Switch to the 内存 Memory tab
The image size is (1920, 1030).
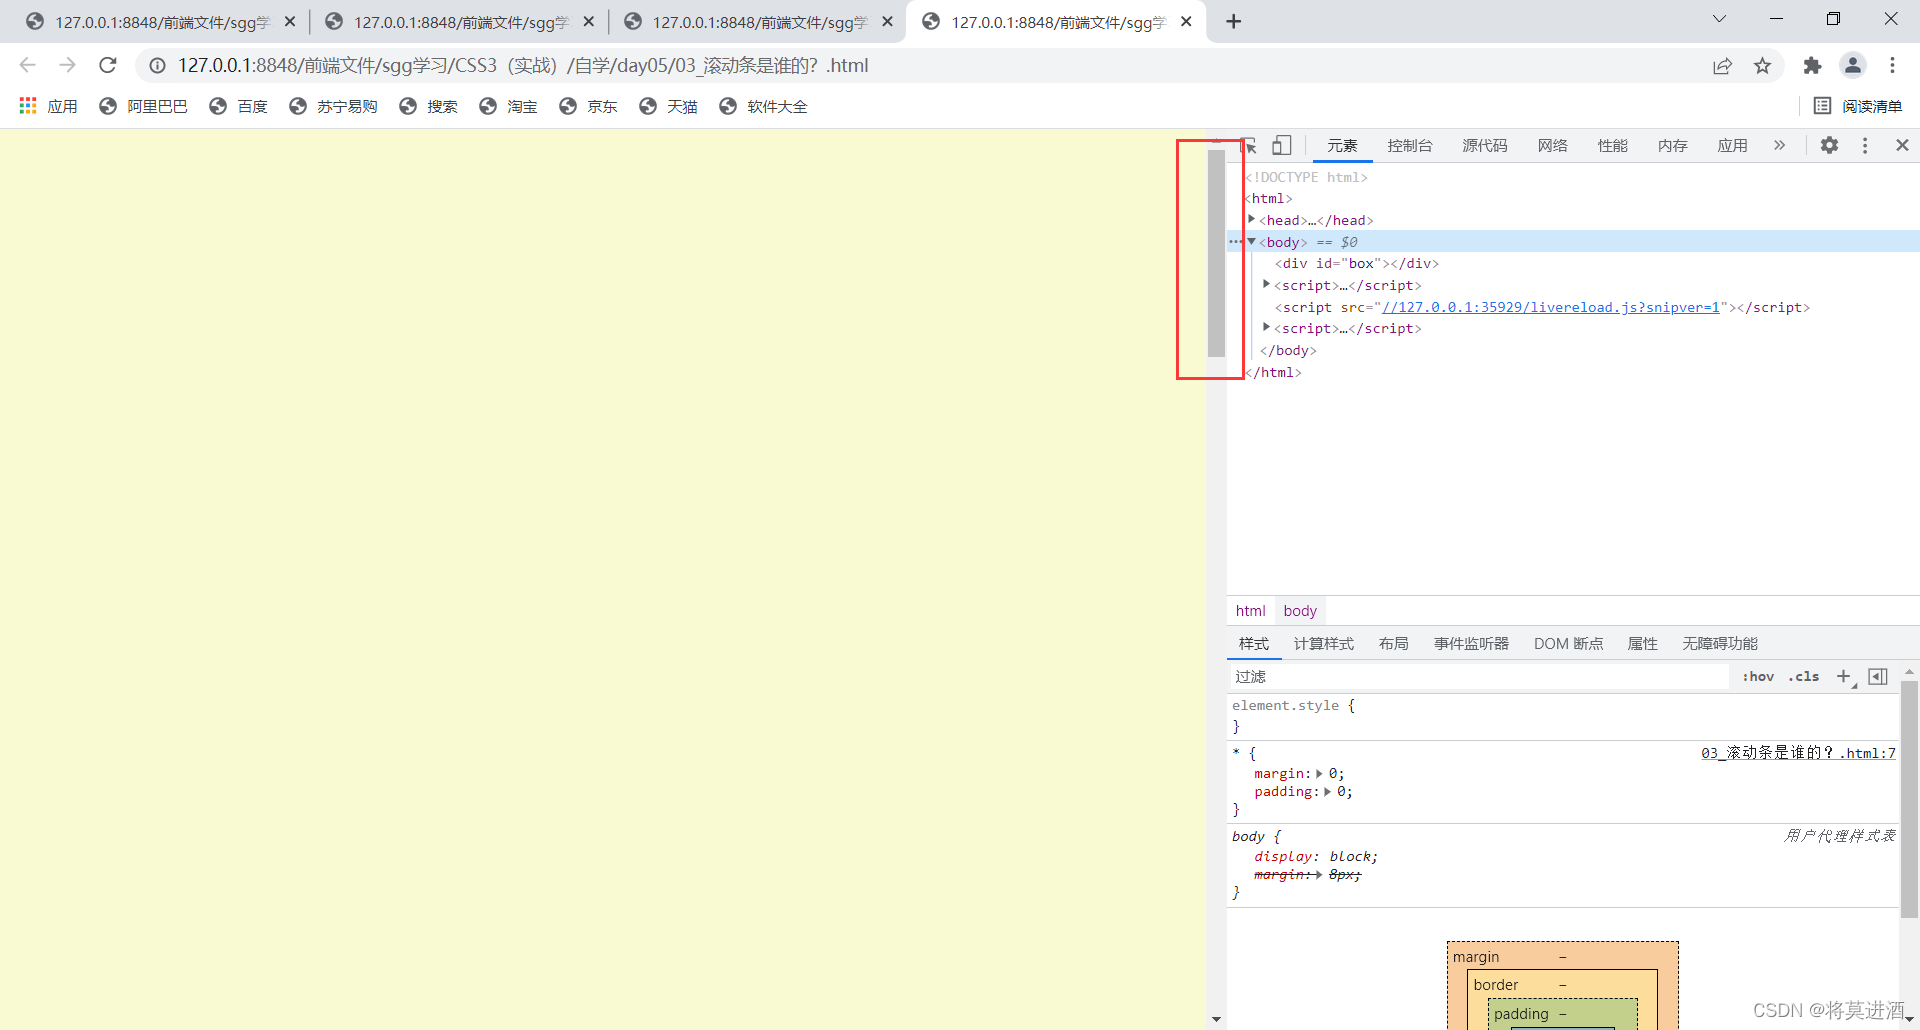[x=1672, y=146]
